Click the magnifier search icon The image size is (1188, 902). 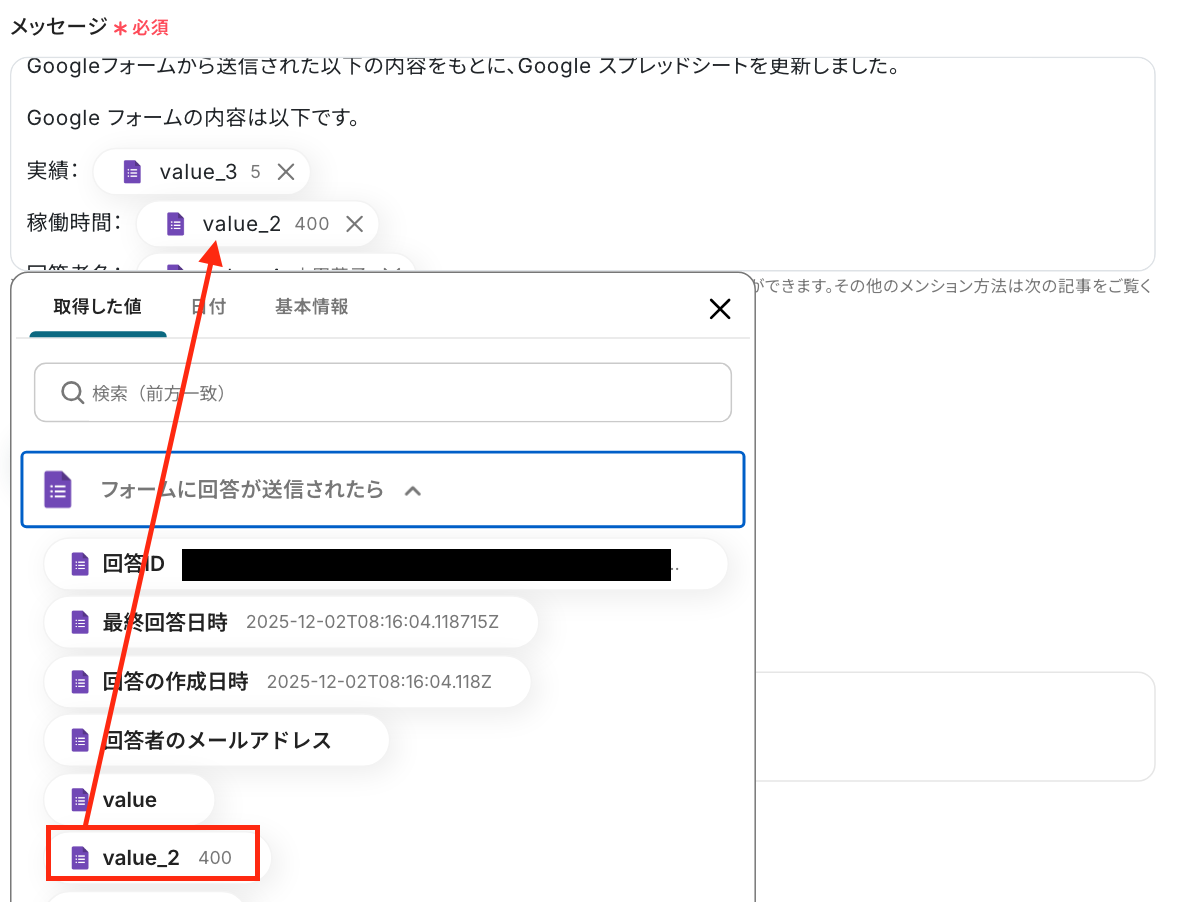[x=72, y=392]
